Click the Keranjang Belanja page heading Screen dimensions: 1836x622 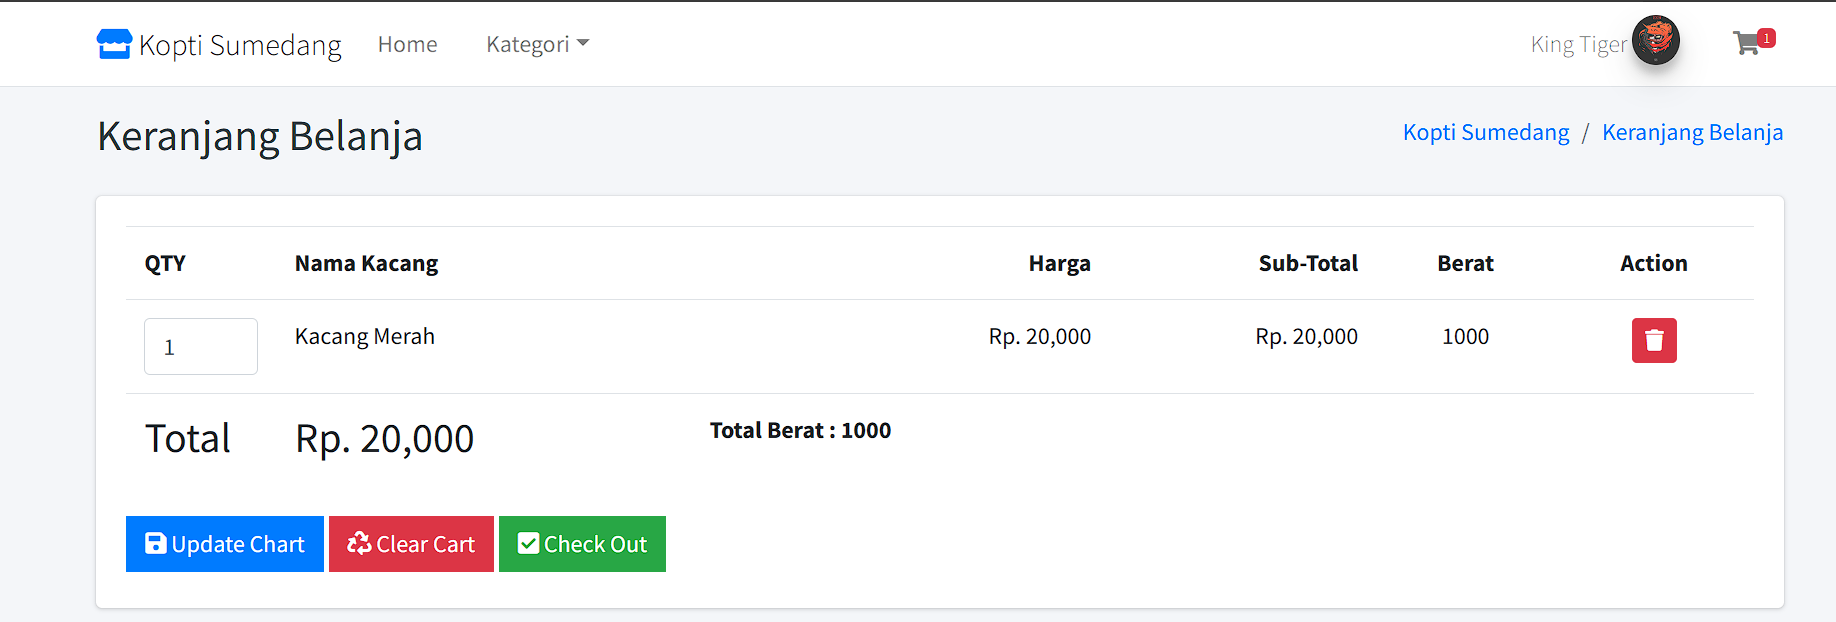coord(260,136)
